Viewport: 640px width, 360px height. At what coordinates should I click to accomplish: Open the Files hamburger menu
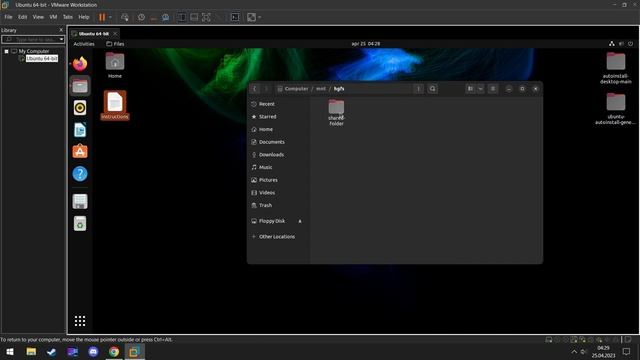point(493,89)
